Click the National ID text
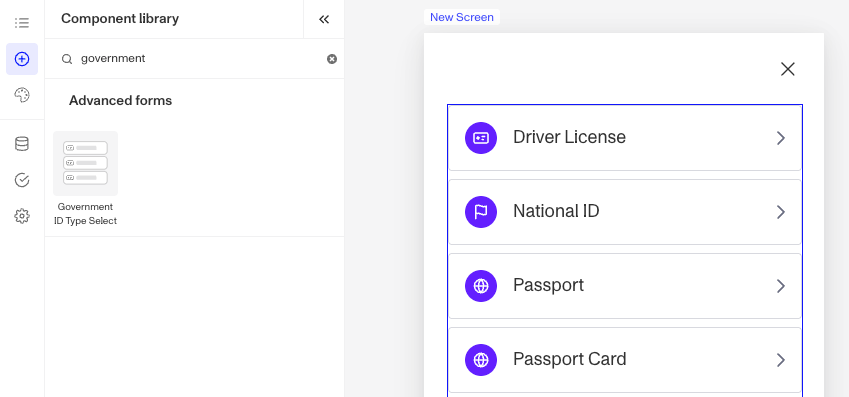 point(556,211)
